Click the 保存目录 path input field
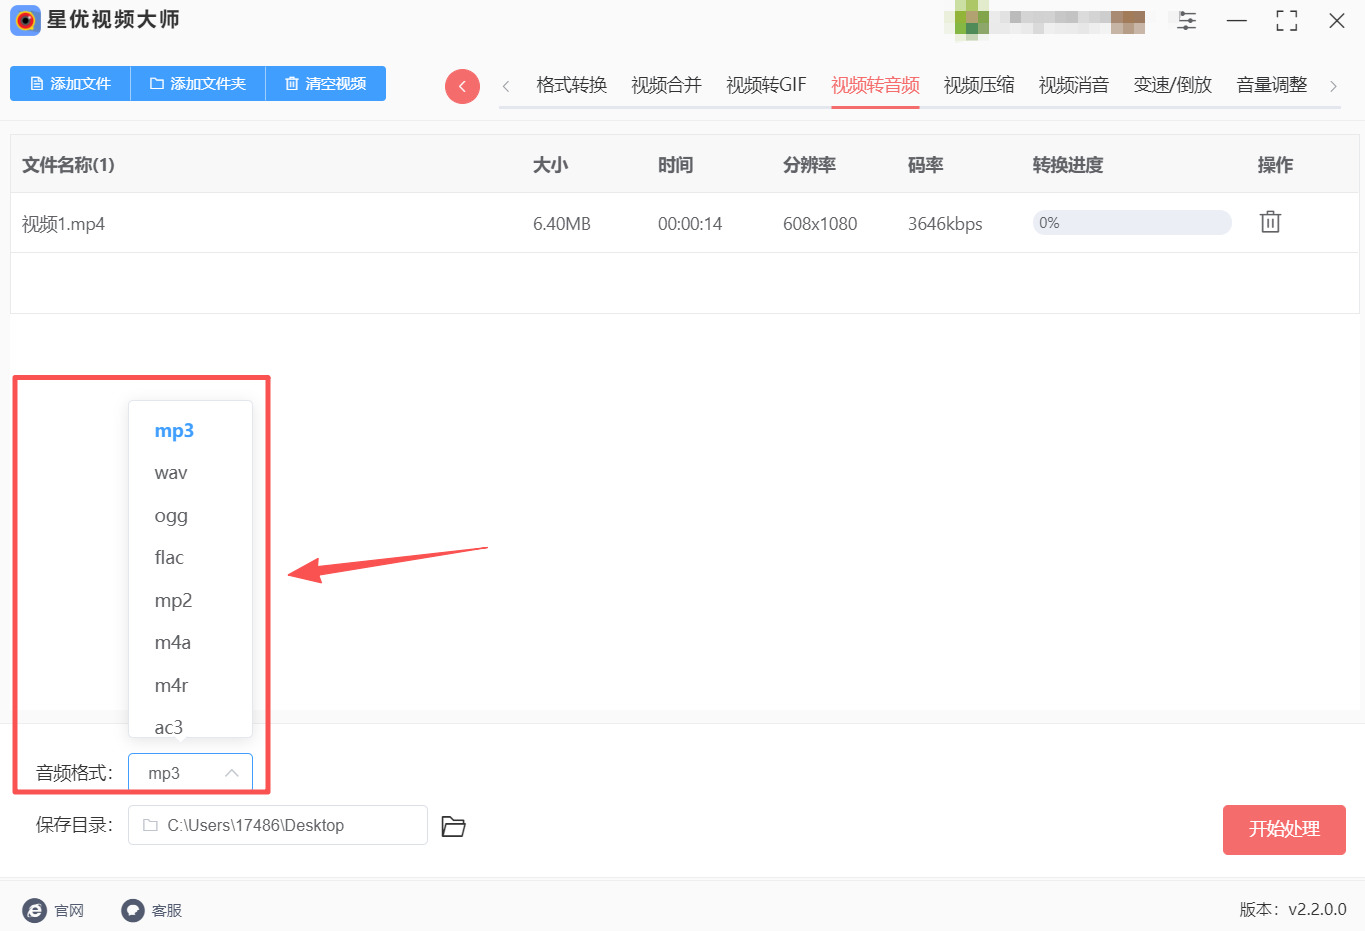 coord(278,825)
